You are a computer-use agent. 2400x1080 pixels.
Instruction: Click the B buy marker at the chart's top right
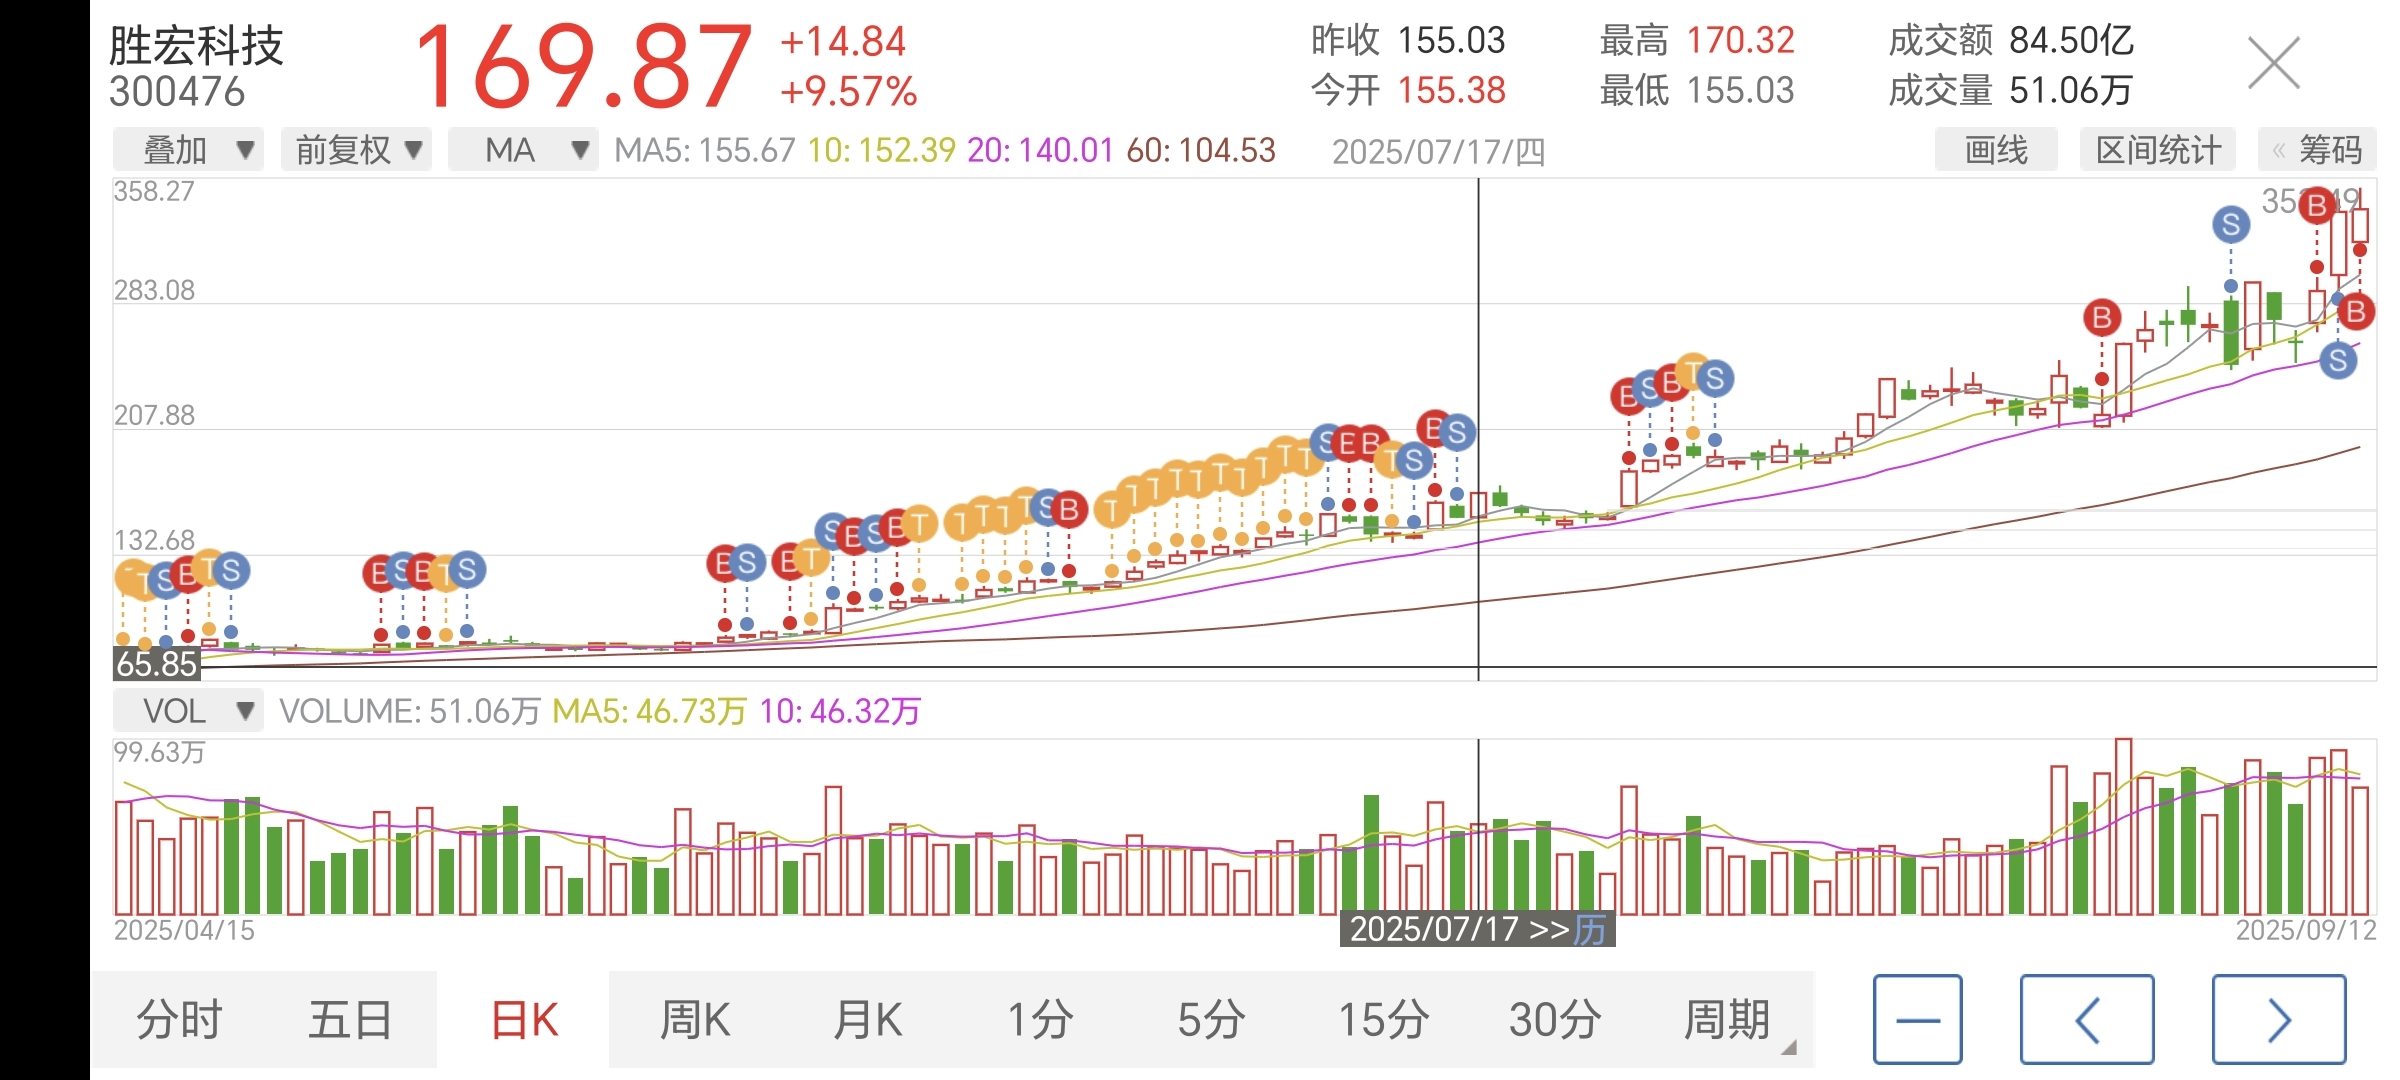coord(2317,207)
